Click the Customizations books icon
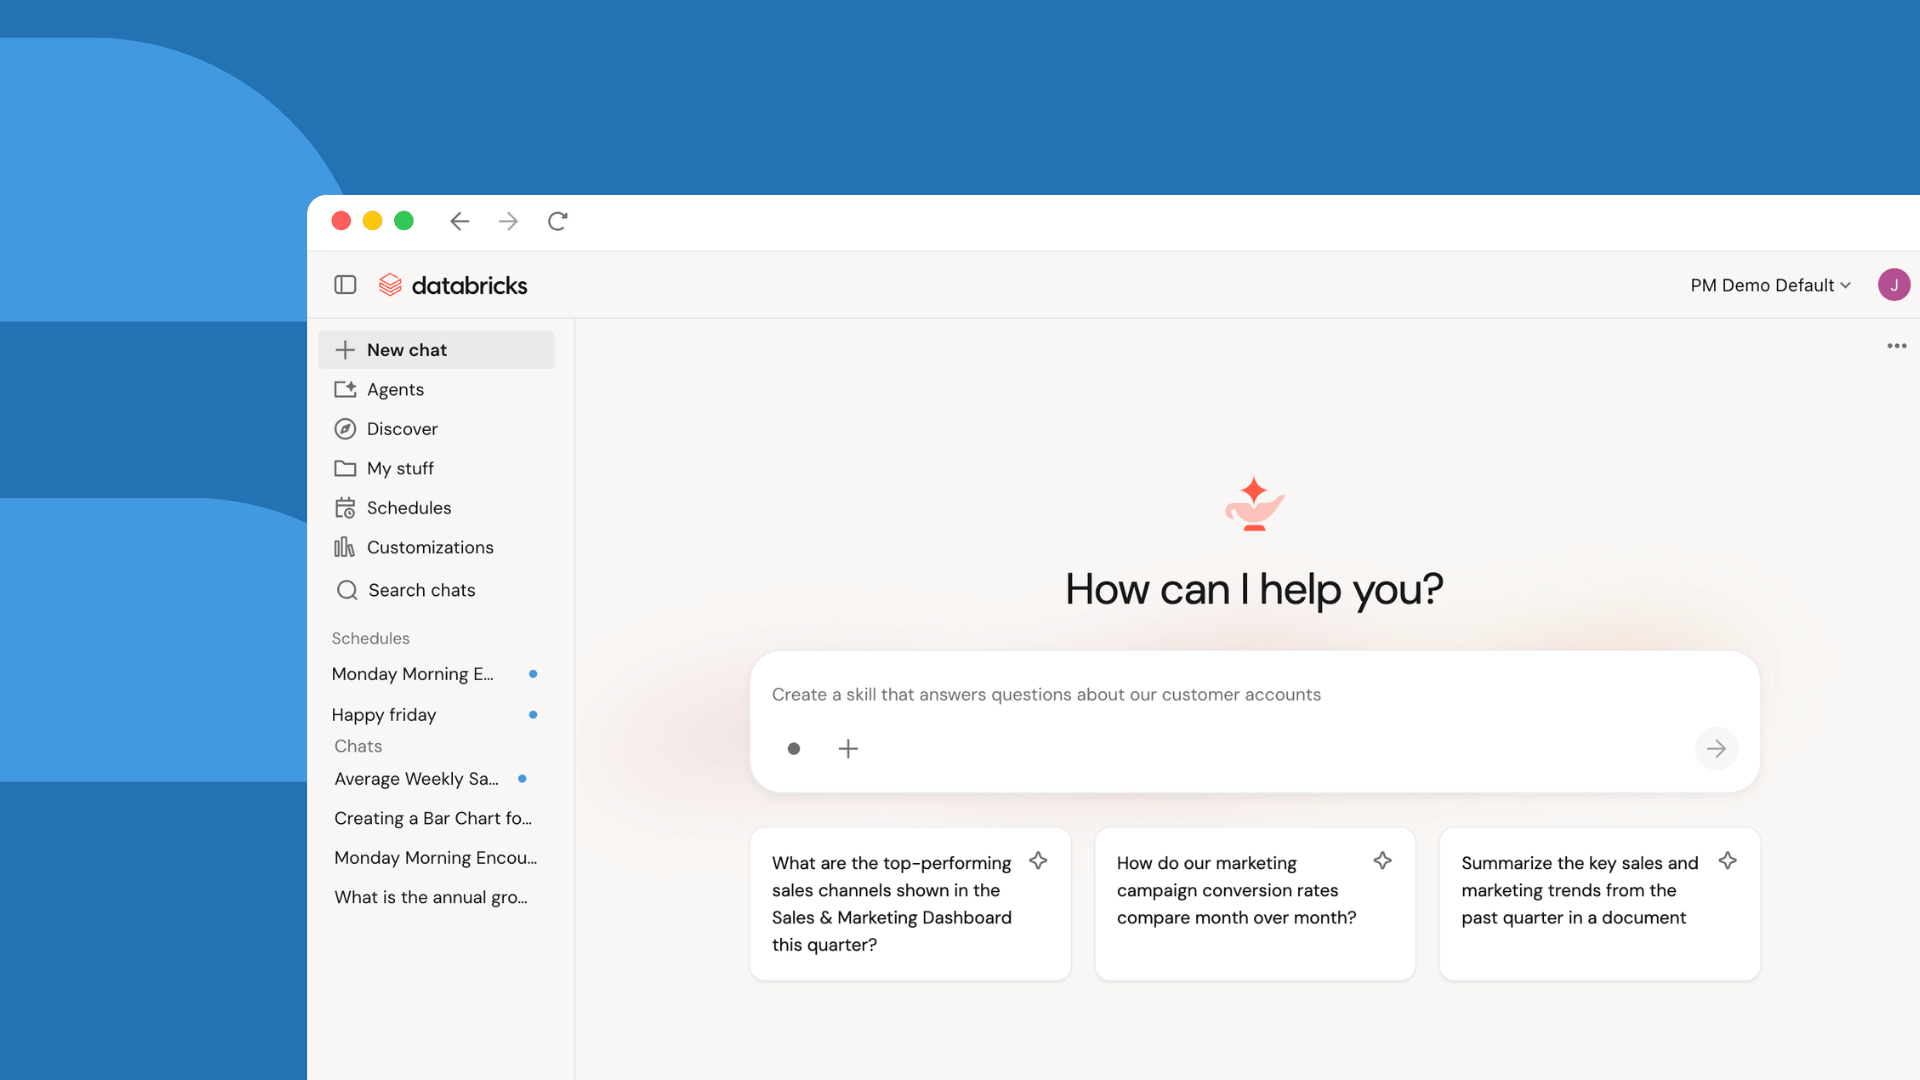Viewport: 1920px width, 1080px height. pyautogui.click(x=344, y=547)
